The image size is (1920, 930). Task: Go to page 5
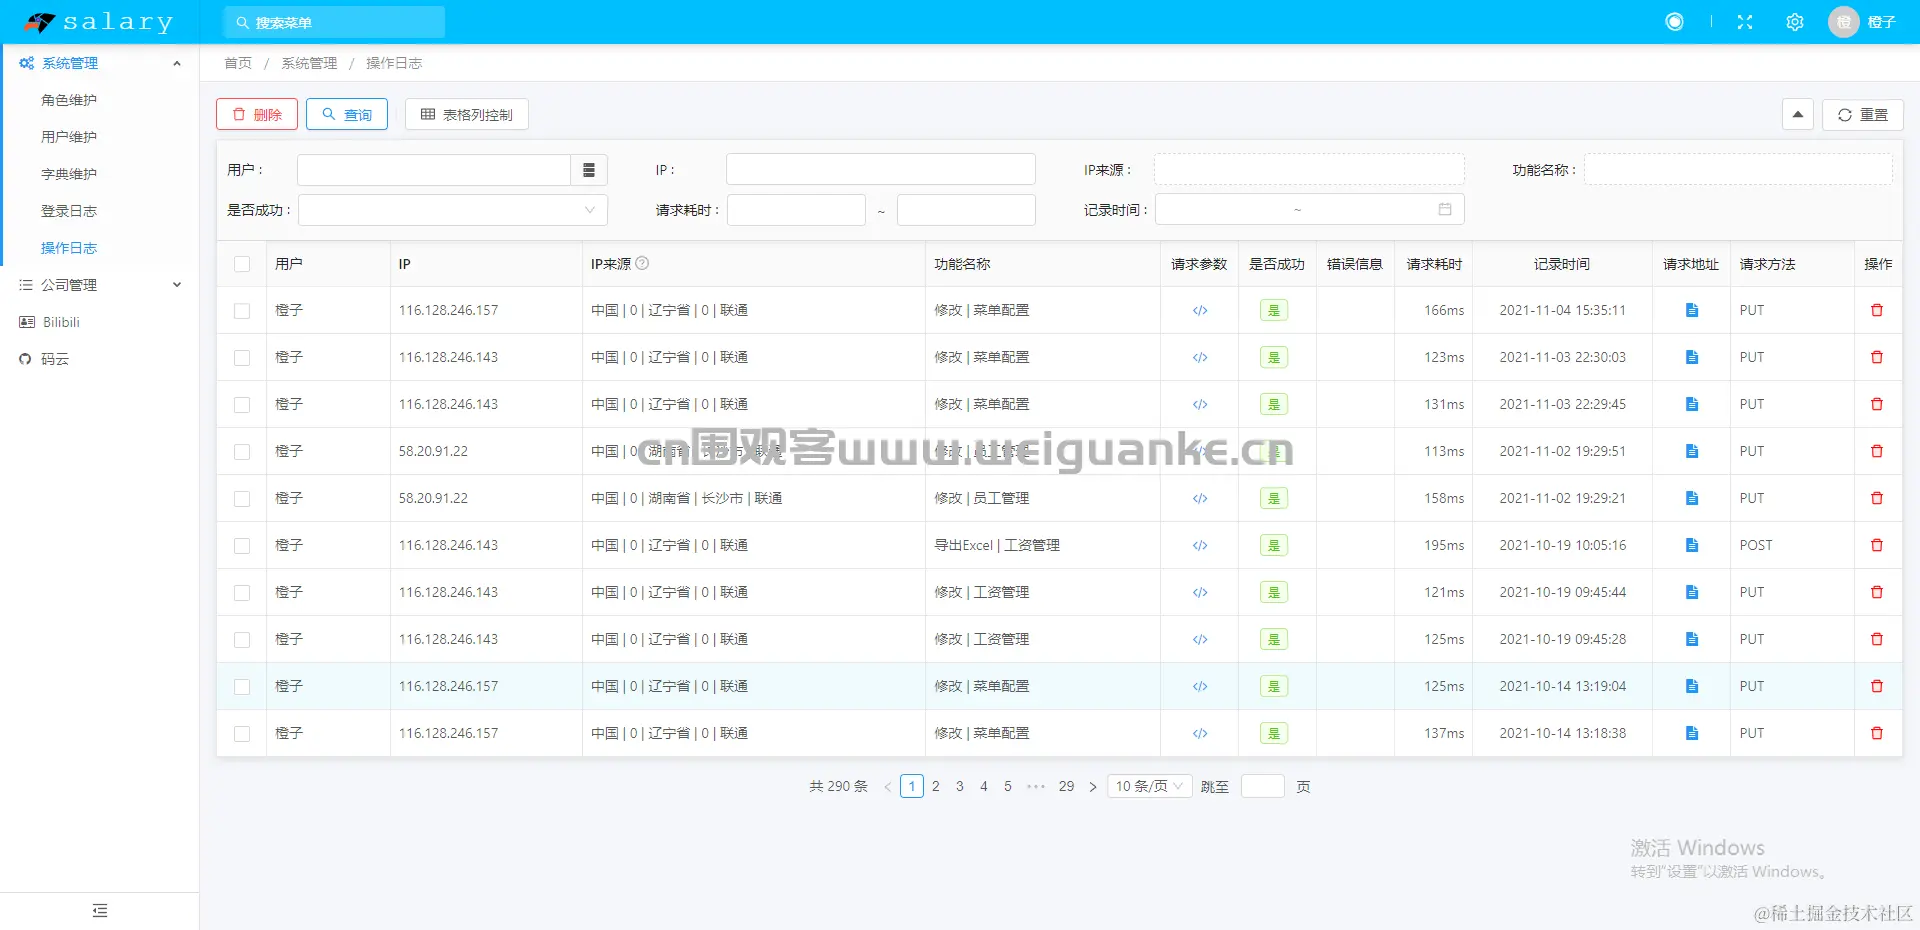tap(1008, 787)
